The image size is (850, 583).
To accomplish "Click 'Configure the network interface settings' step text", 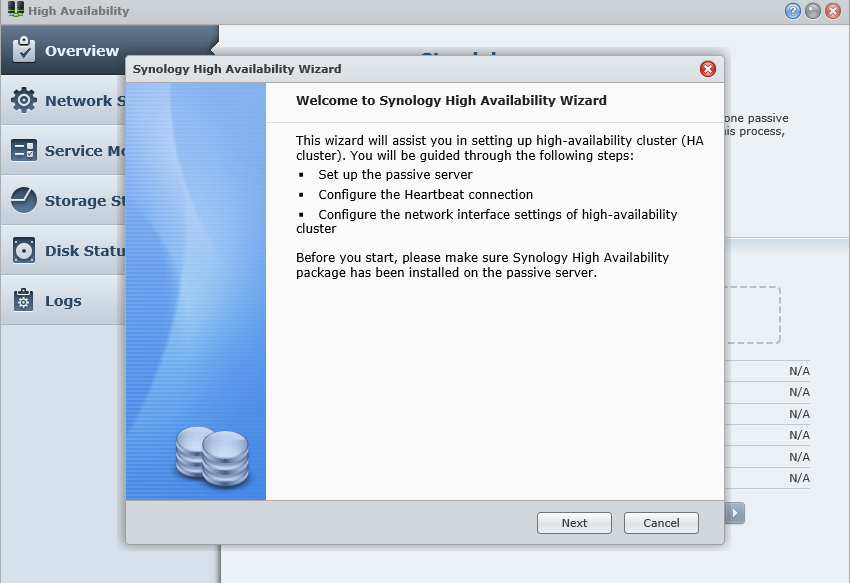I will (x=487, y=221).
